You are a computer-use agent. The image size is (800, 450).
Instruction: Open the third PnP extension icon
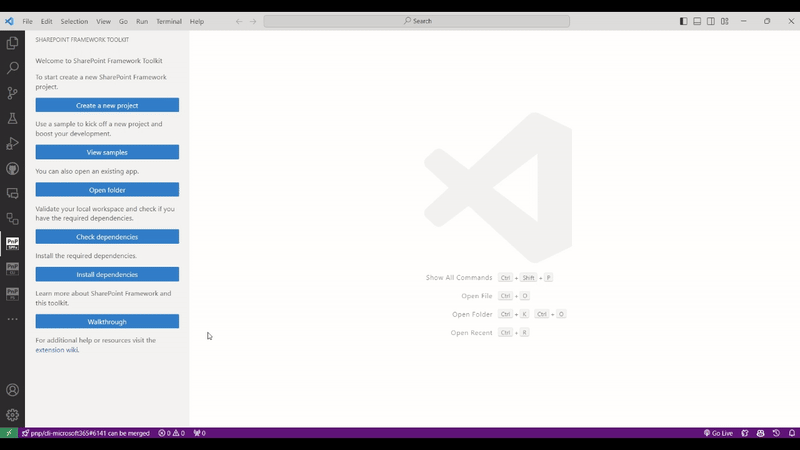pyautogui.click(x=12, y=294)
